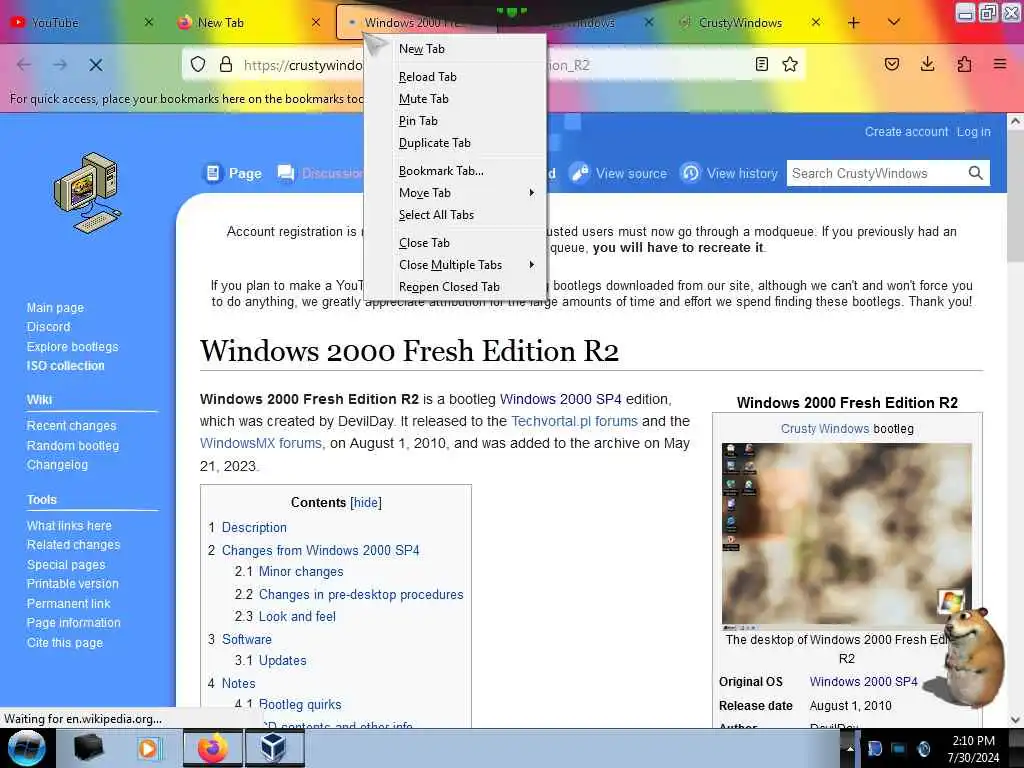Go back with the back arrow
The width and height of the screenshot is (1024, 768).
click(x=24, y=65)
